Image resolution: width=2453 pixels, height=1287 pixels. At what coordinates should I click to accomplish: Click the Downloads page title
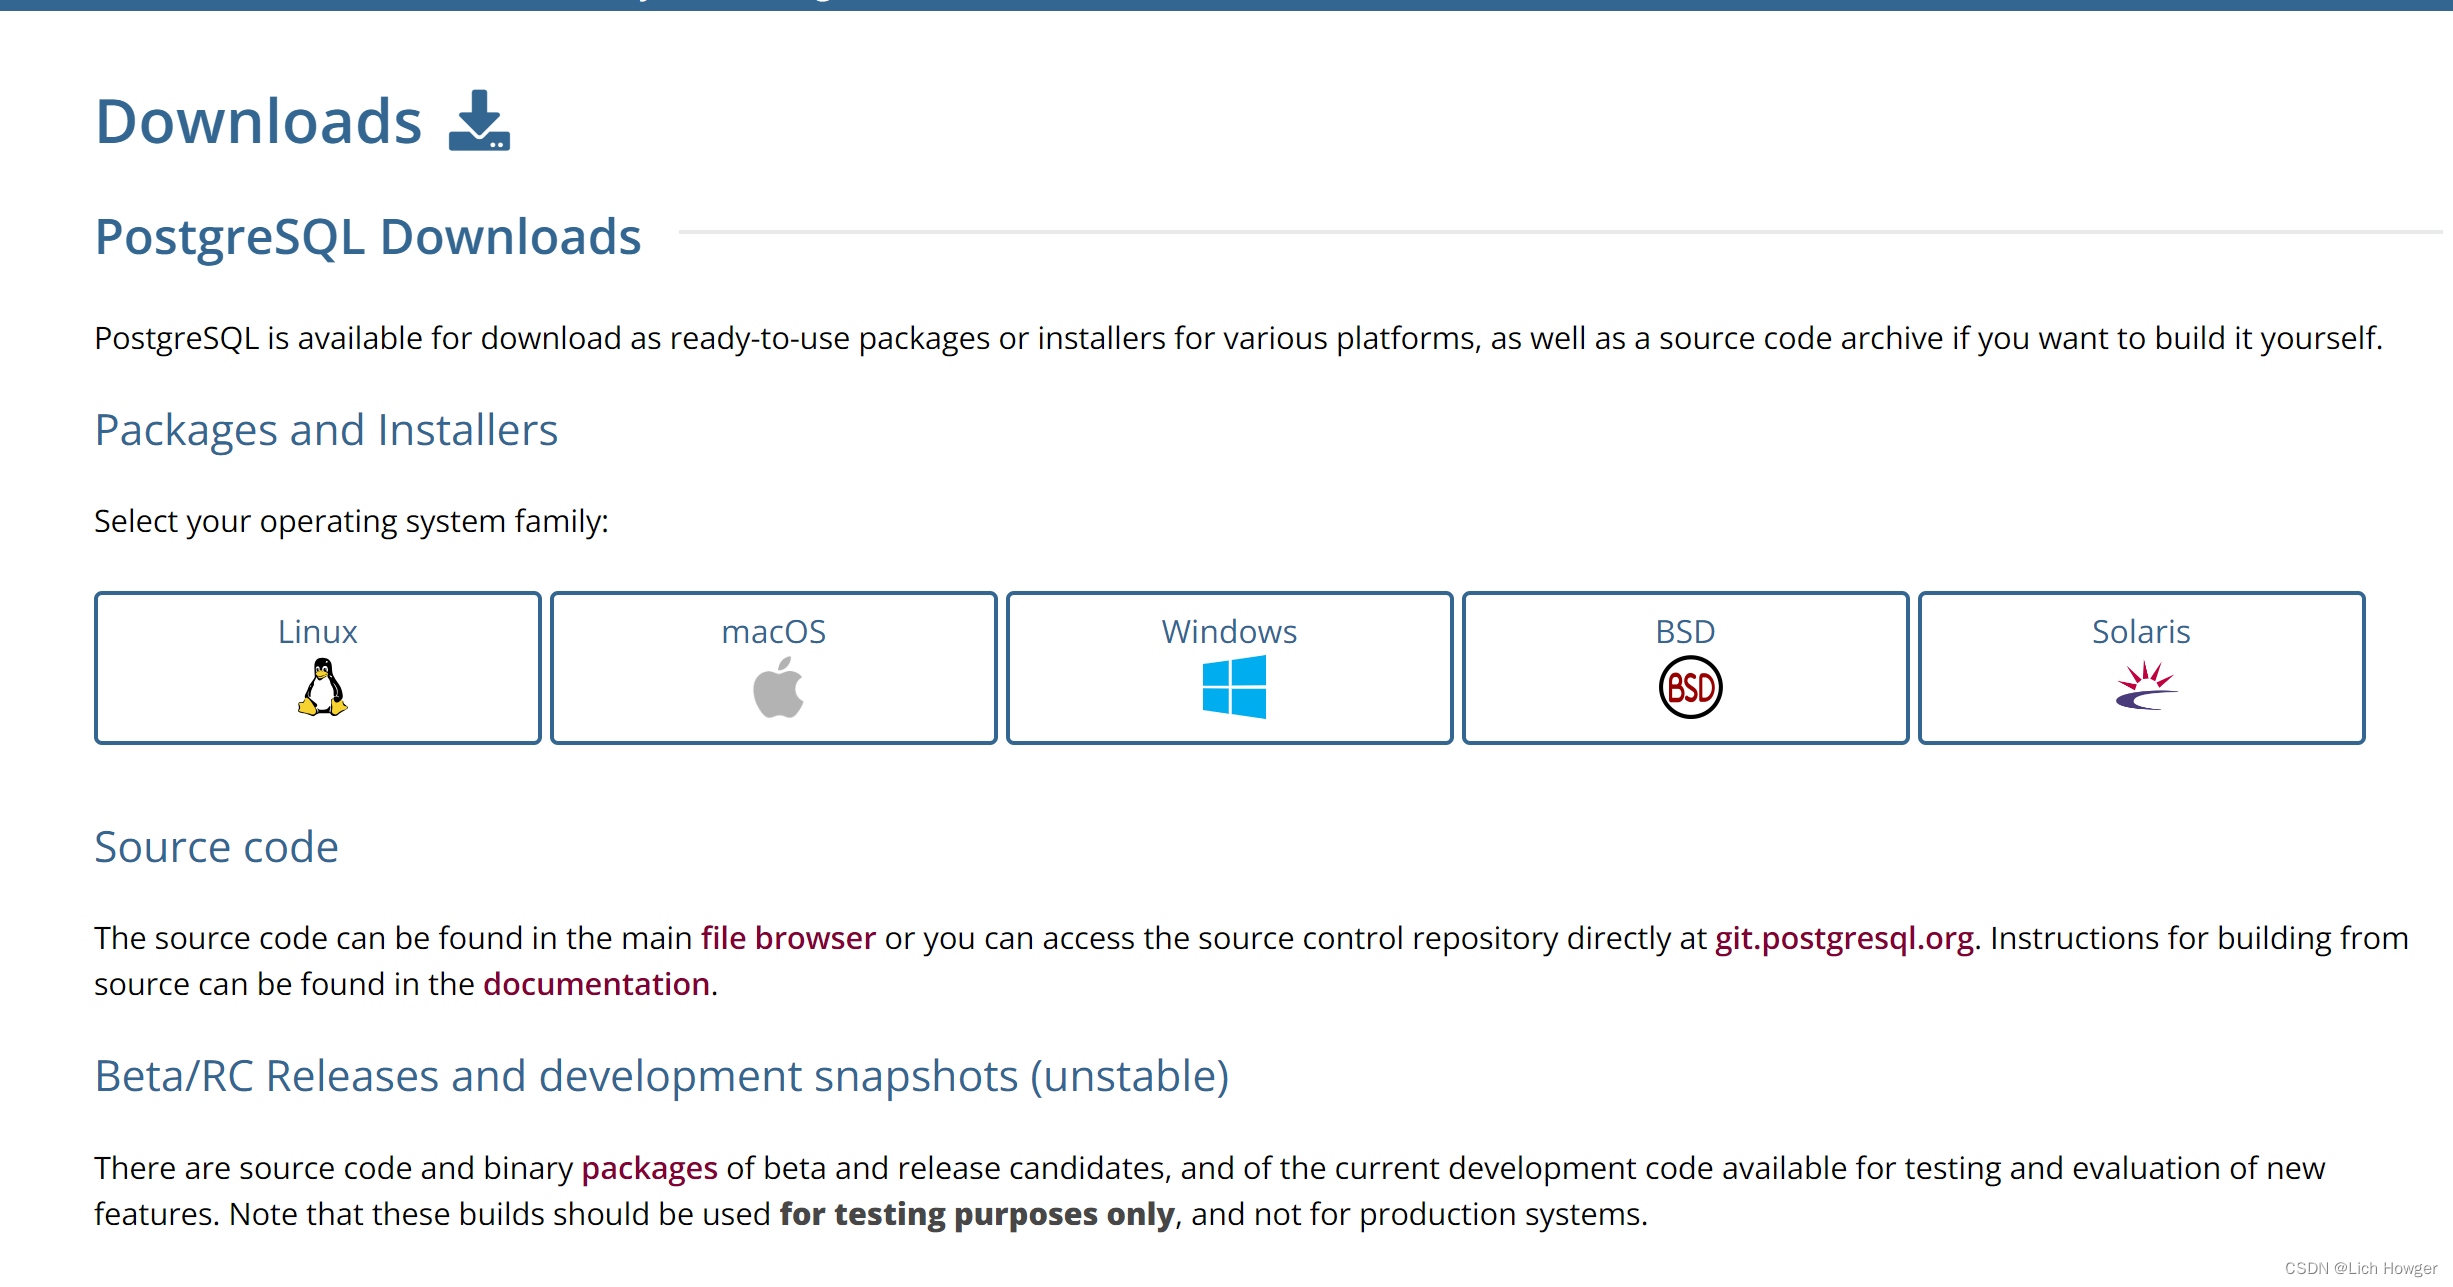pos(259,122)
